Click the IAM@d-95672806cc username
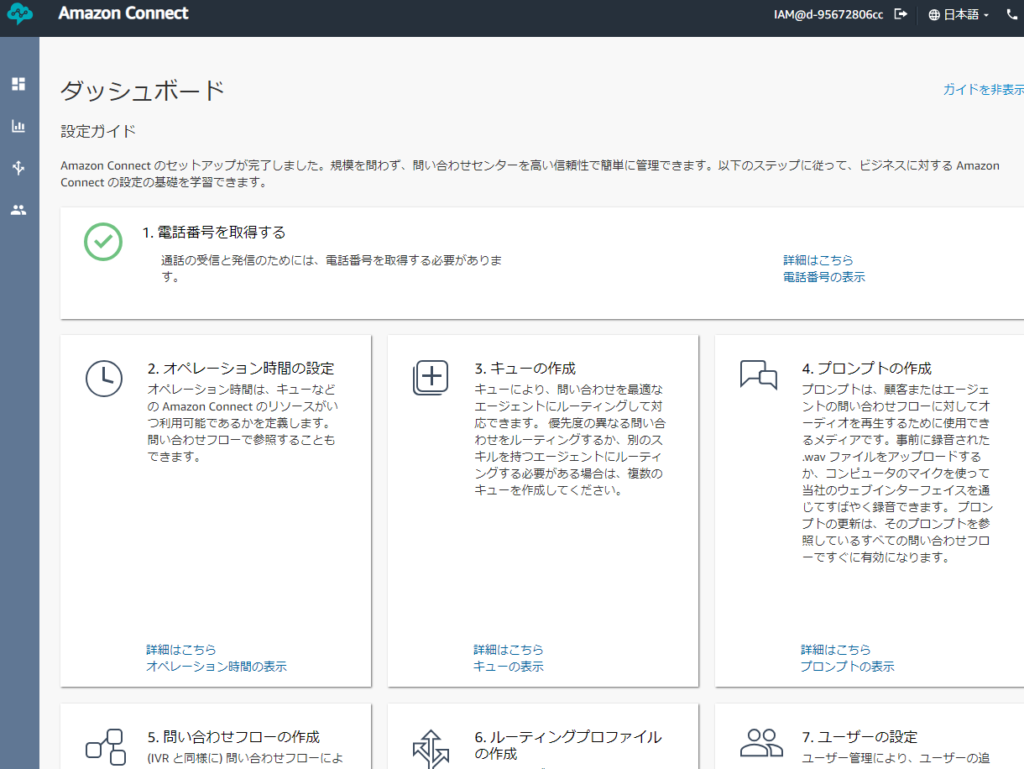The height and width of the screenshot is (769, 1024). (828, 14)
